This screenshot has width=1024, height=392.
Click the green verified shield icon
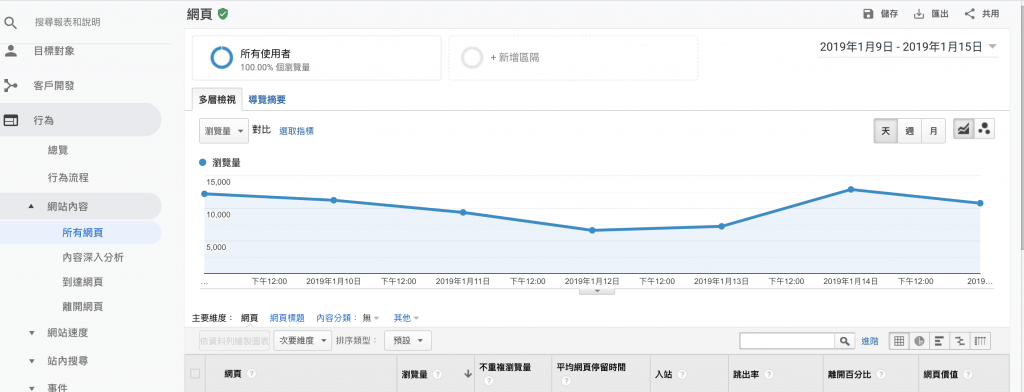click(223, 14)
